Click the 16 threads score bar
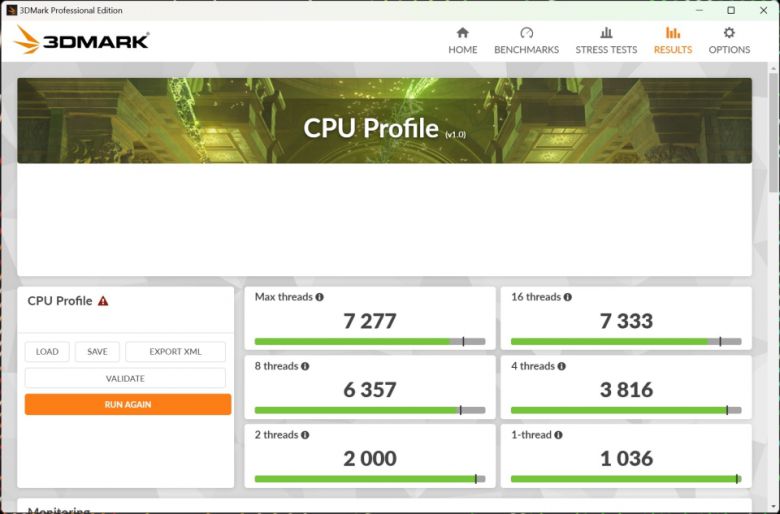 (626, 342)
